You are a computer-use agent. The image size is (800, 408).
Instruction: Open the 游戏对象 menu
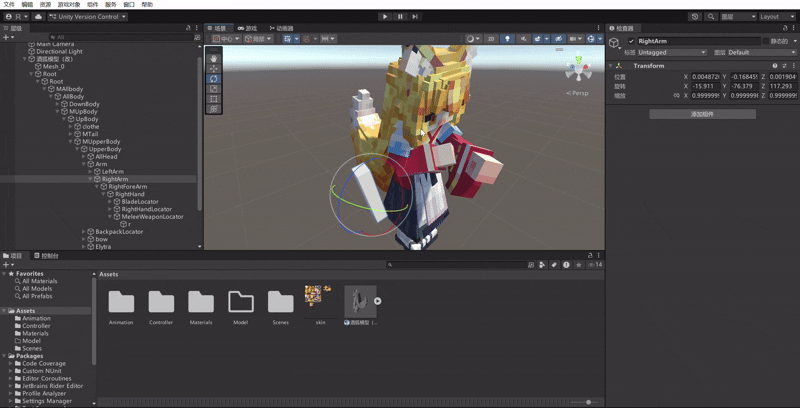[x=68, y=5]
